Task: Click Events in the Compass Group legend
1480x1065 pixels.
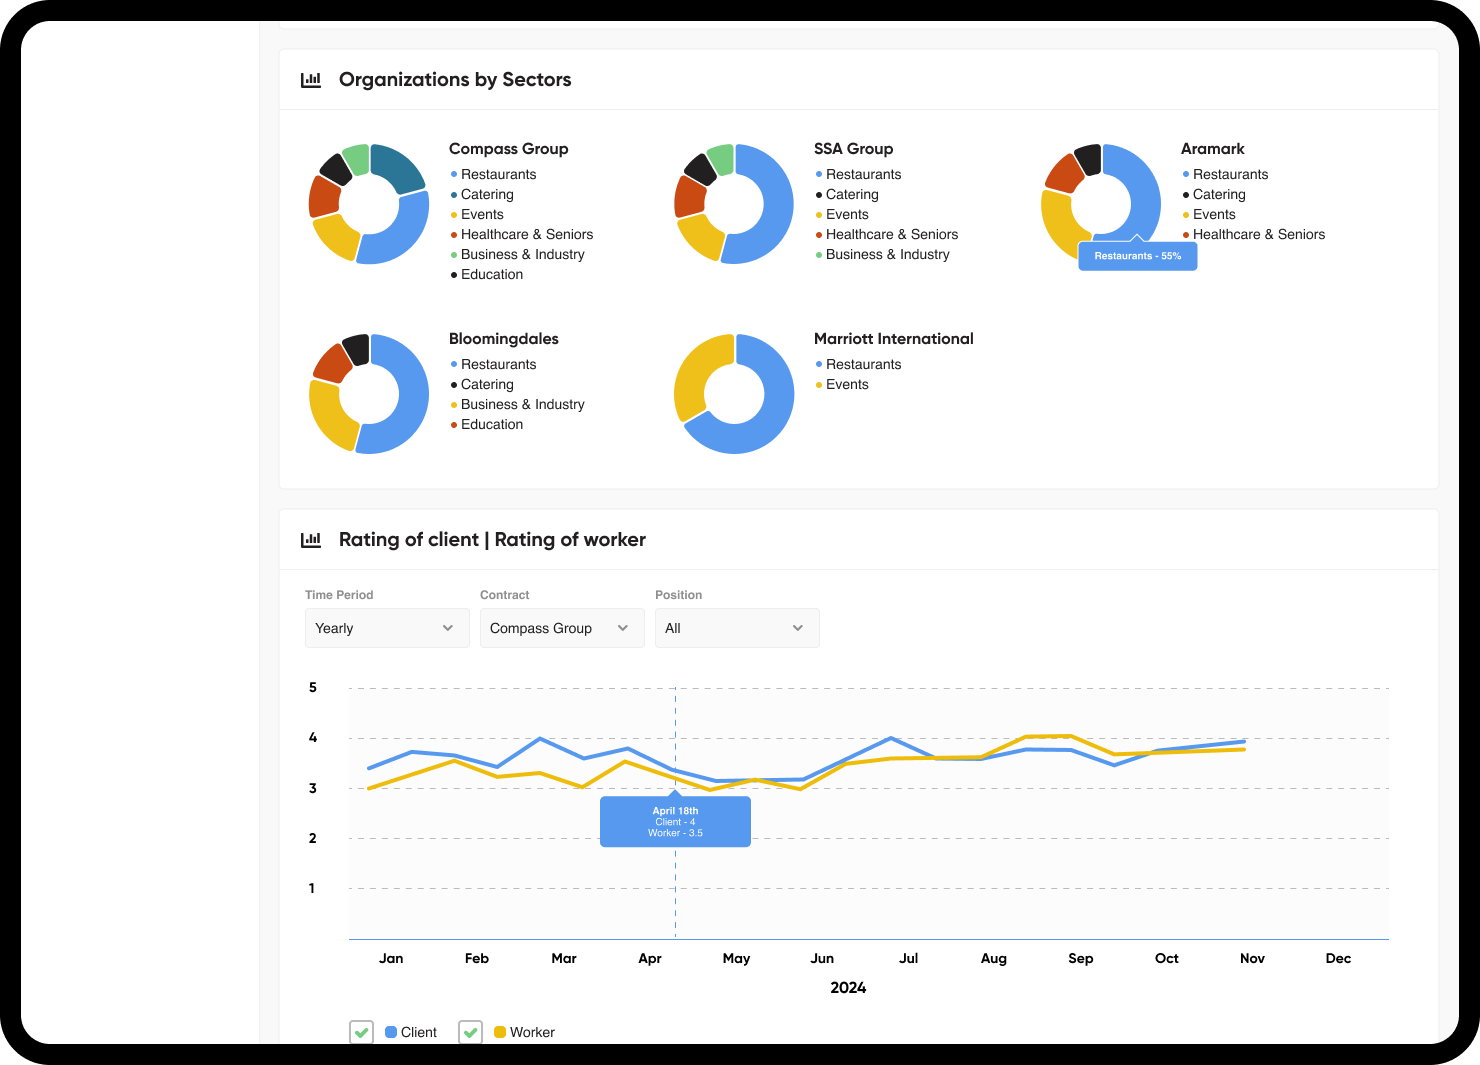Action: (x=482, y=214)
